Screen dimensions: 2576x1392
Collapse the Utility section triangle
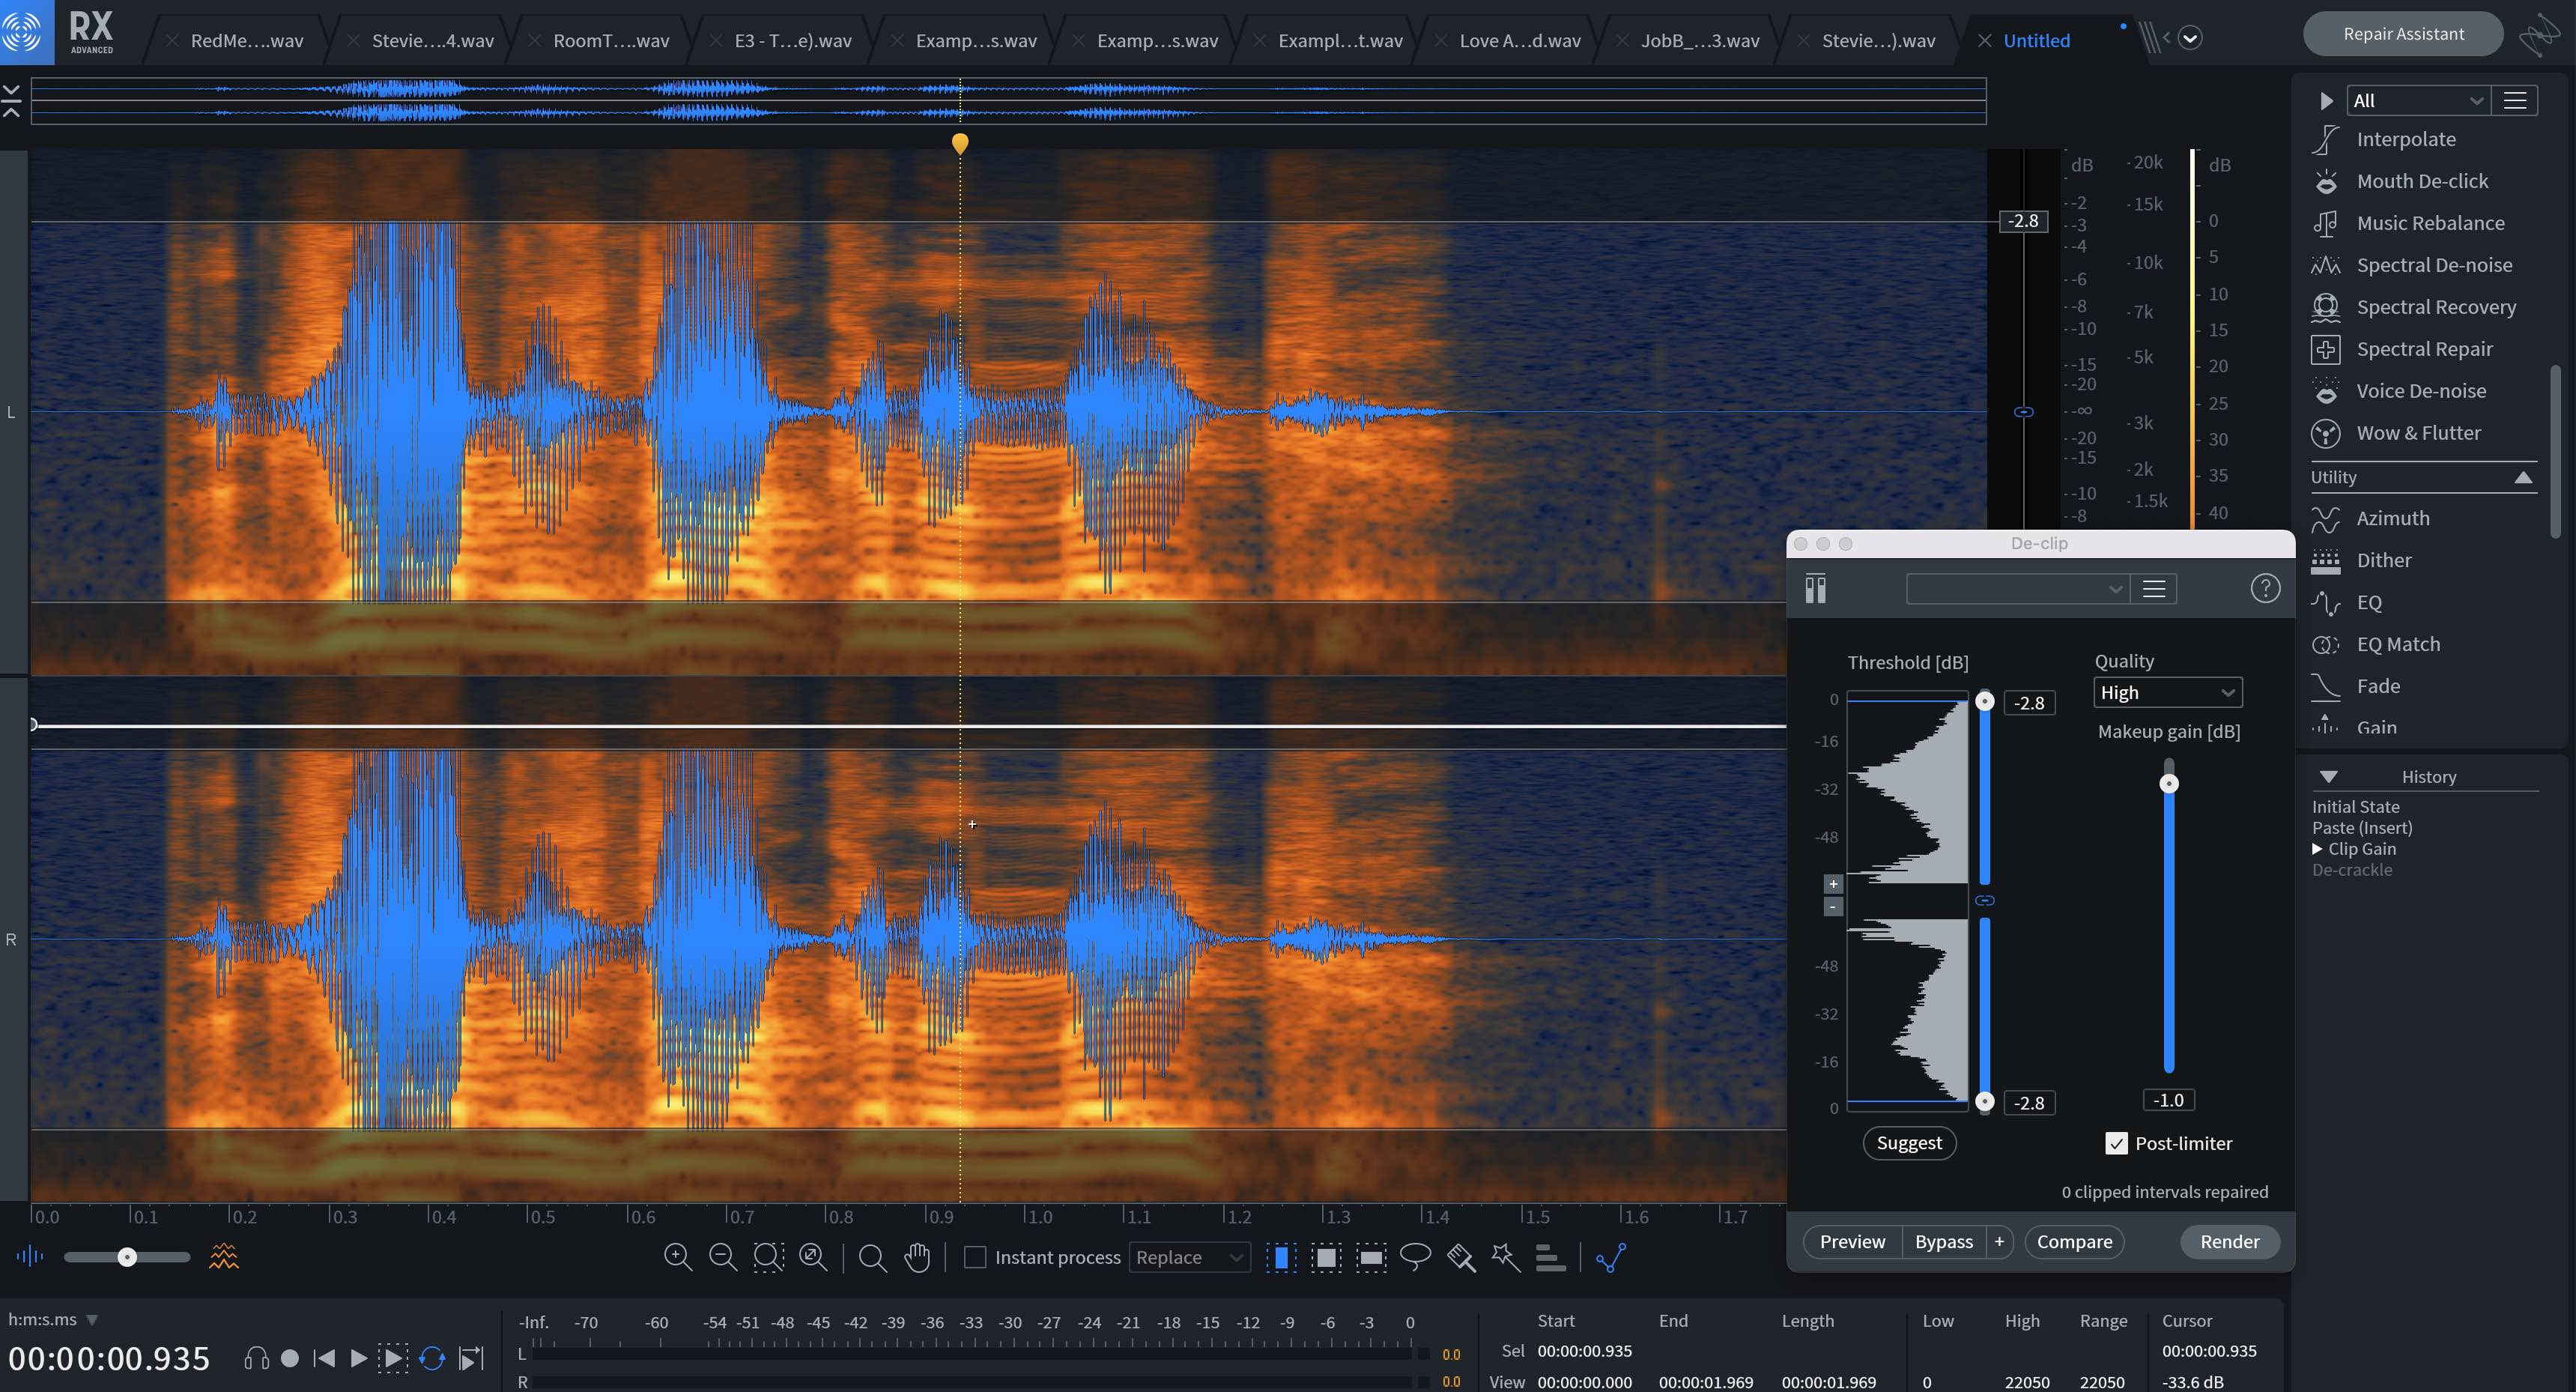point(2523,477)
